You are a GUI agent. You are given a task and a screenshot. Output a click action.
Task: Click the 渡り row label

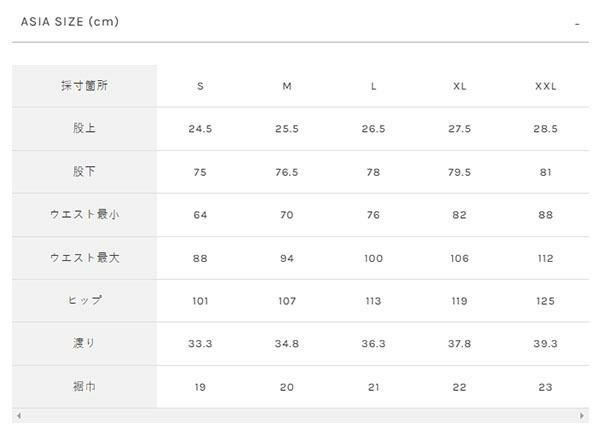coord(85,344)
